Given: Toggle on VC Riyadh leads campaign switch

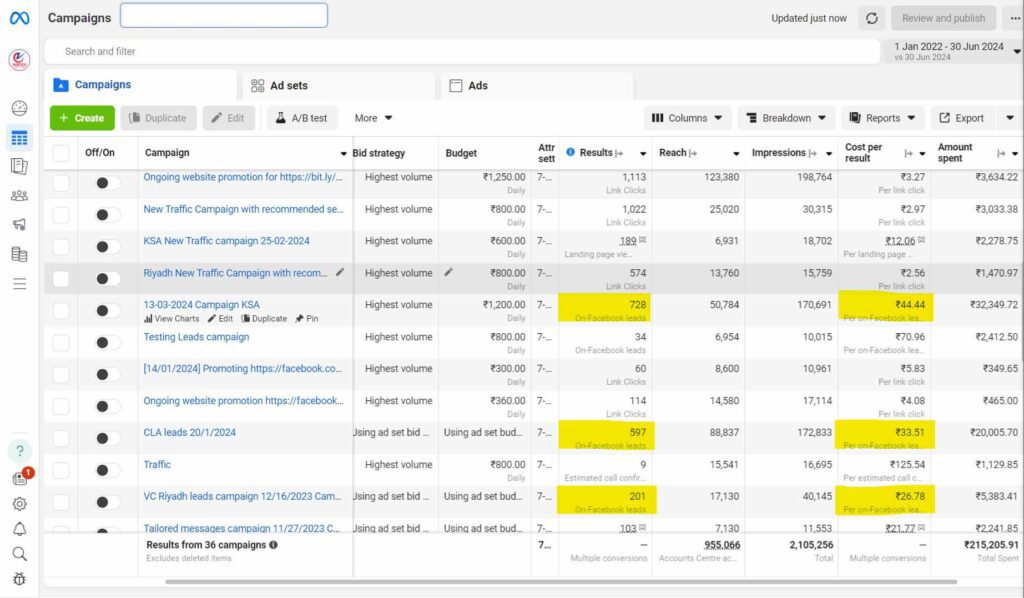Looking at the screenshot, I should [108, 503].
